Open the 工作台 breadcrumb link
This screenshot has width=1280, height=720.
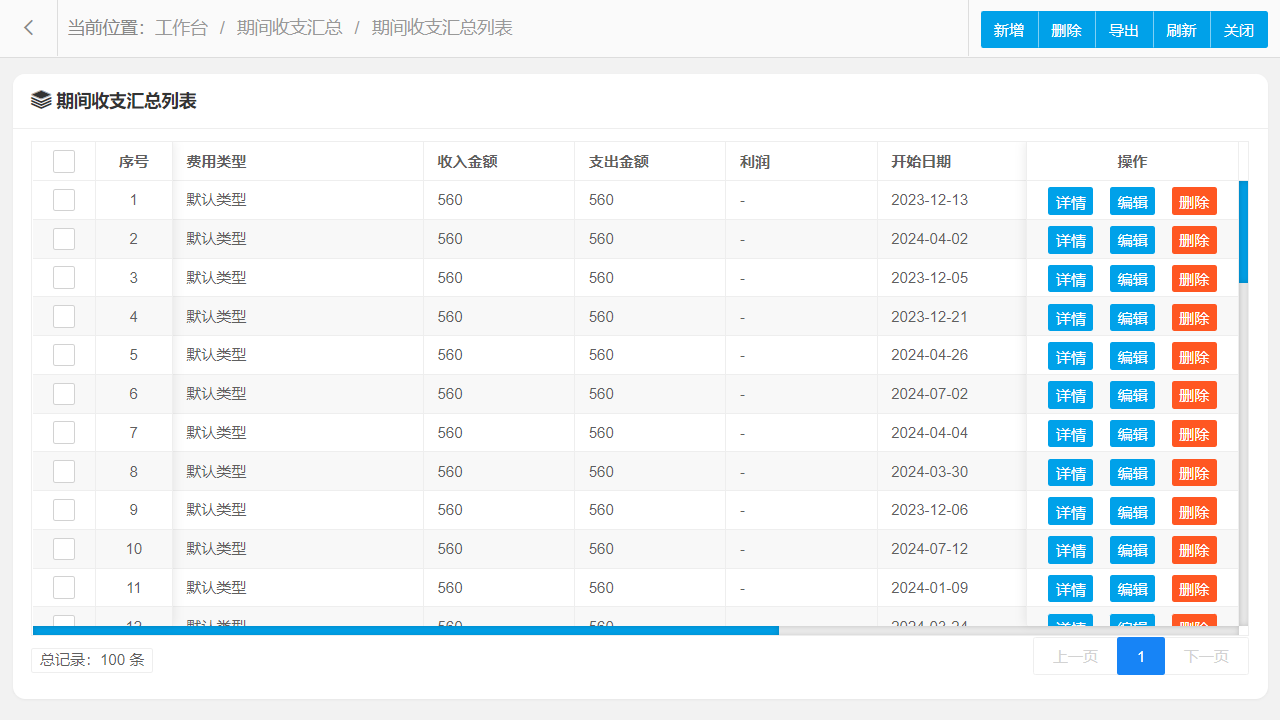point(181,28)
